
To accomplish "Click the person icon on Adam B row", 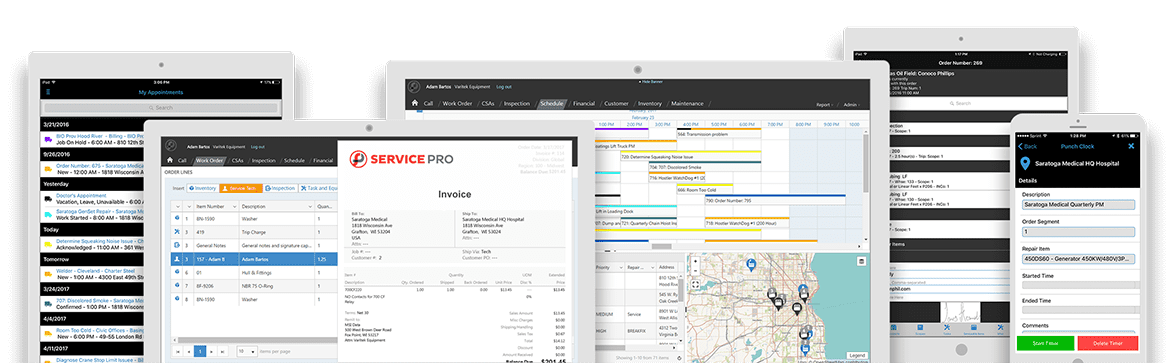I will pos(177,259).
